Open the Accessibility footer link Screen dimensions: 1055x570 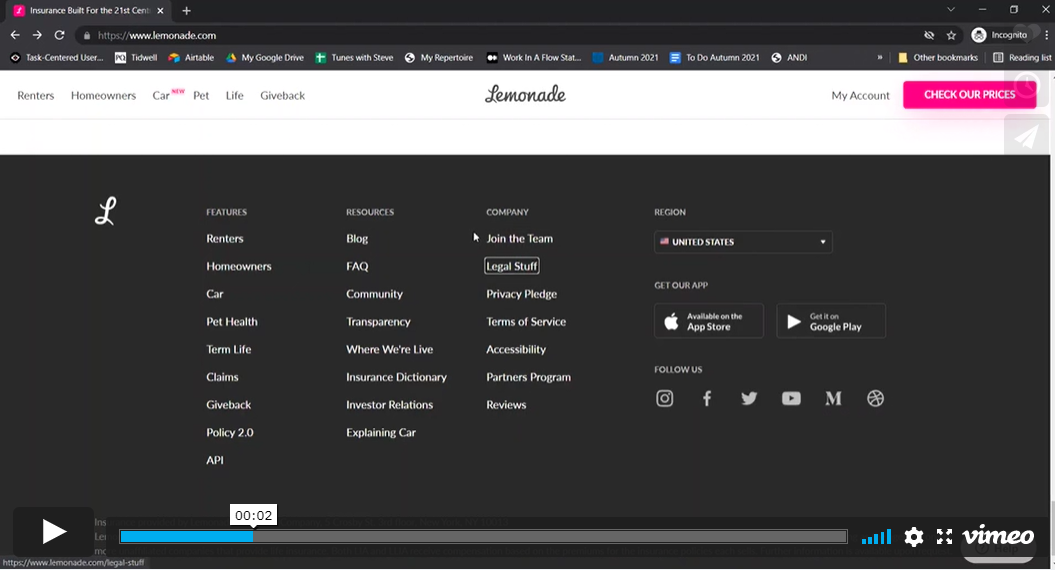tap(516, 349)
